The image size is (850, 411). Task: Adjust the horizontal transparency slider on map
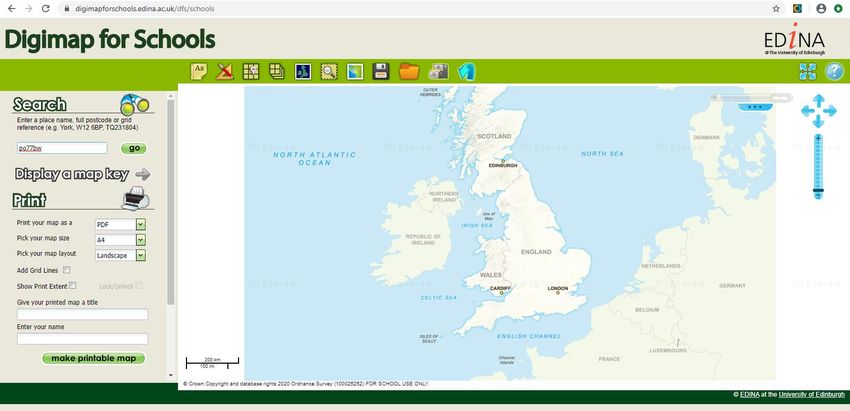[751, 98]
